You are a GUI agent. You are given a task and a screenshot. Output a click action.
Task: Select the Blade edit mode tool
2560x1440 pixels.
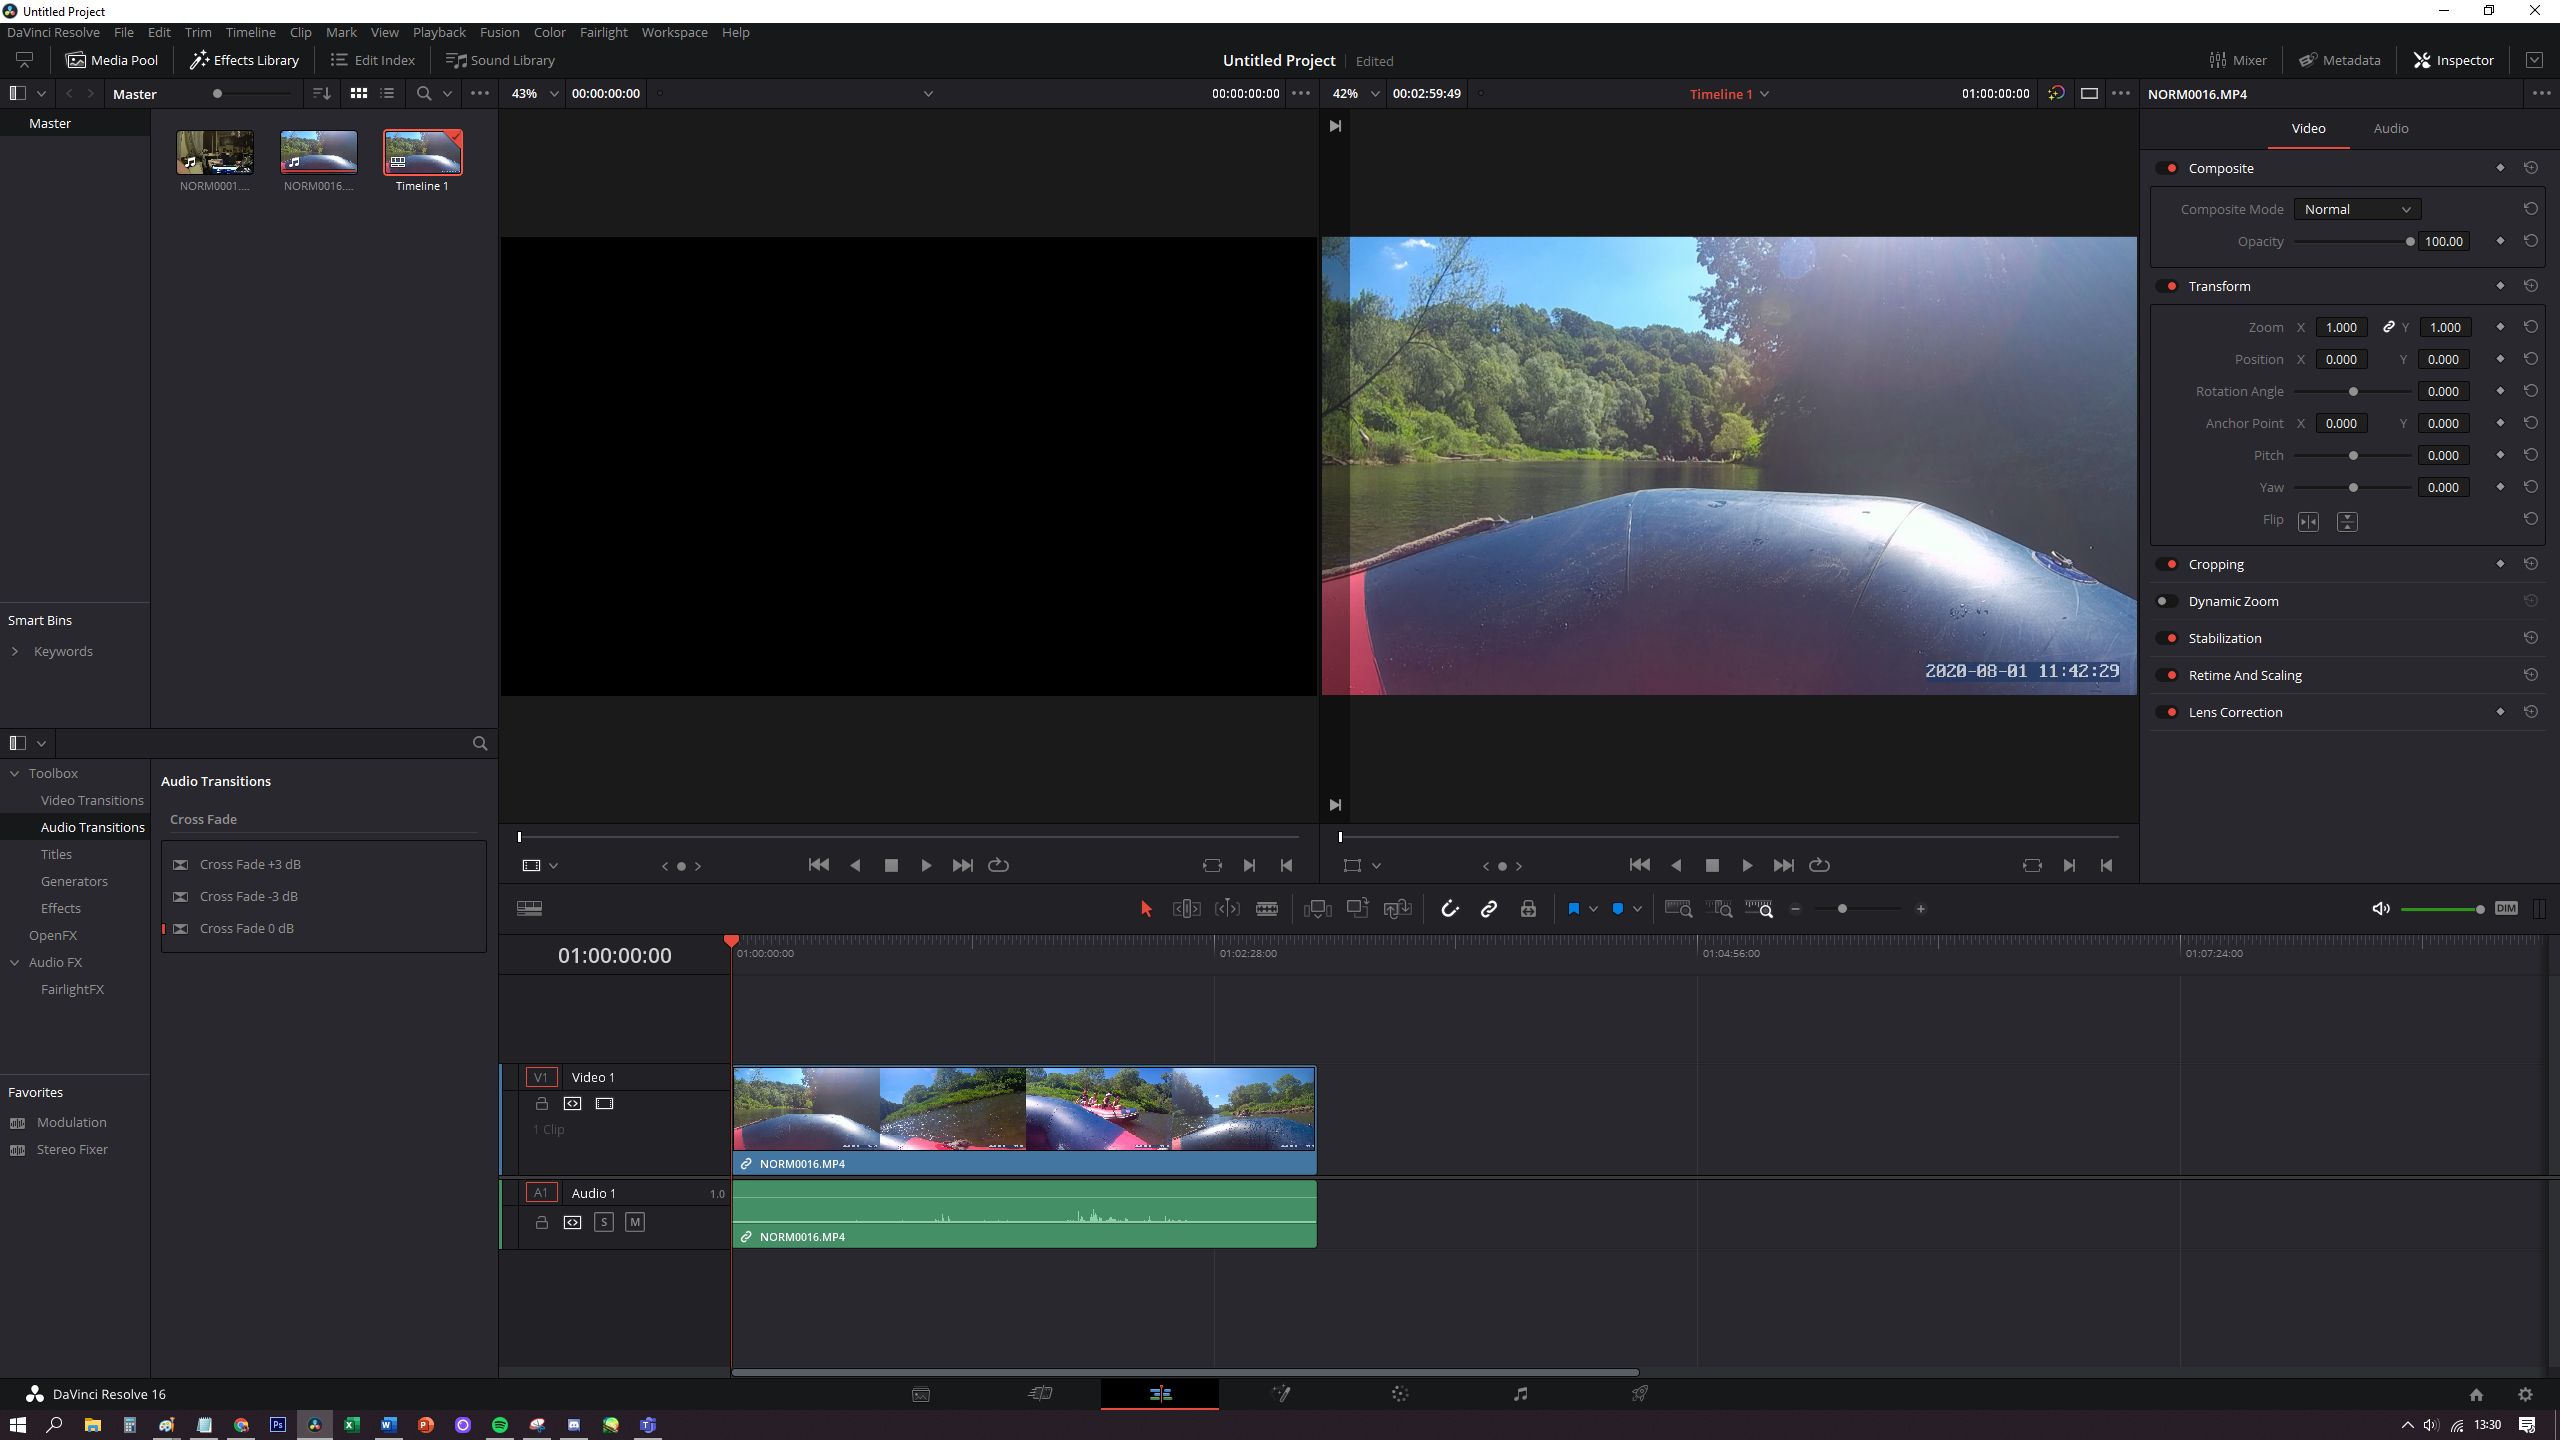[x=1266, y=909]
